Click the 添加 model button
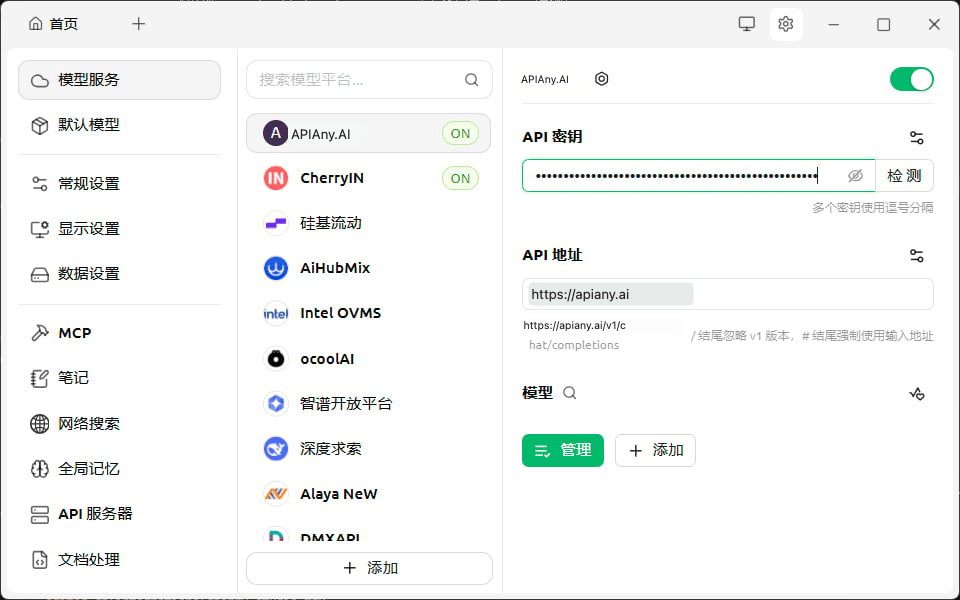Image resolution: width=960 pixels, height=600 pixels. (655, 451)
